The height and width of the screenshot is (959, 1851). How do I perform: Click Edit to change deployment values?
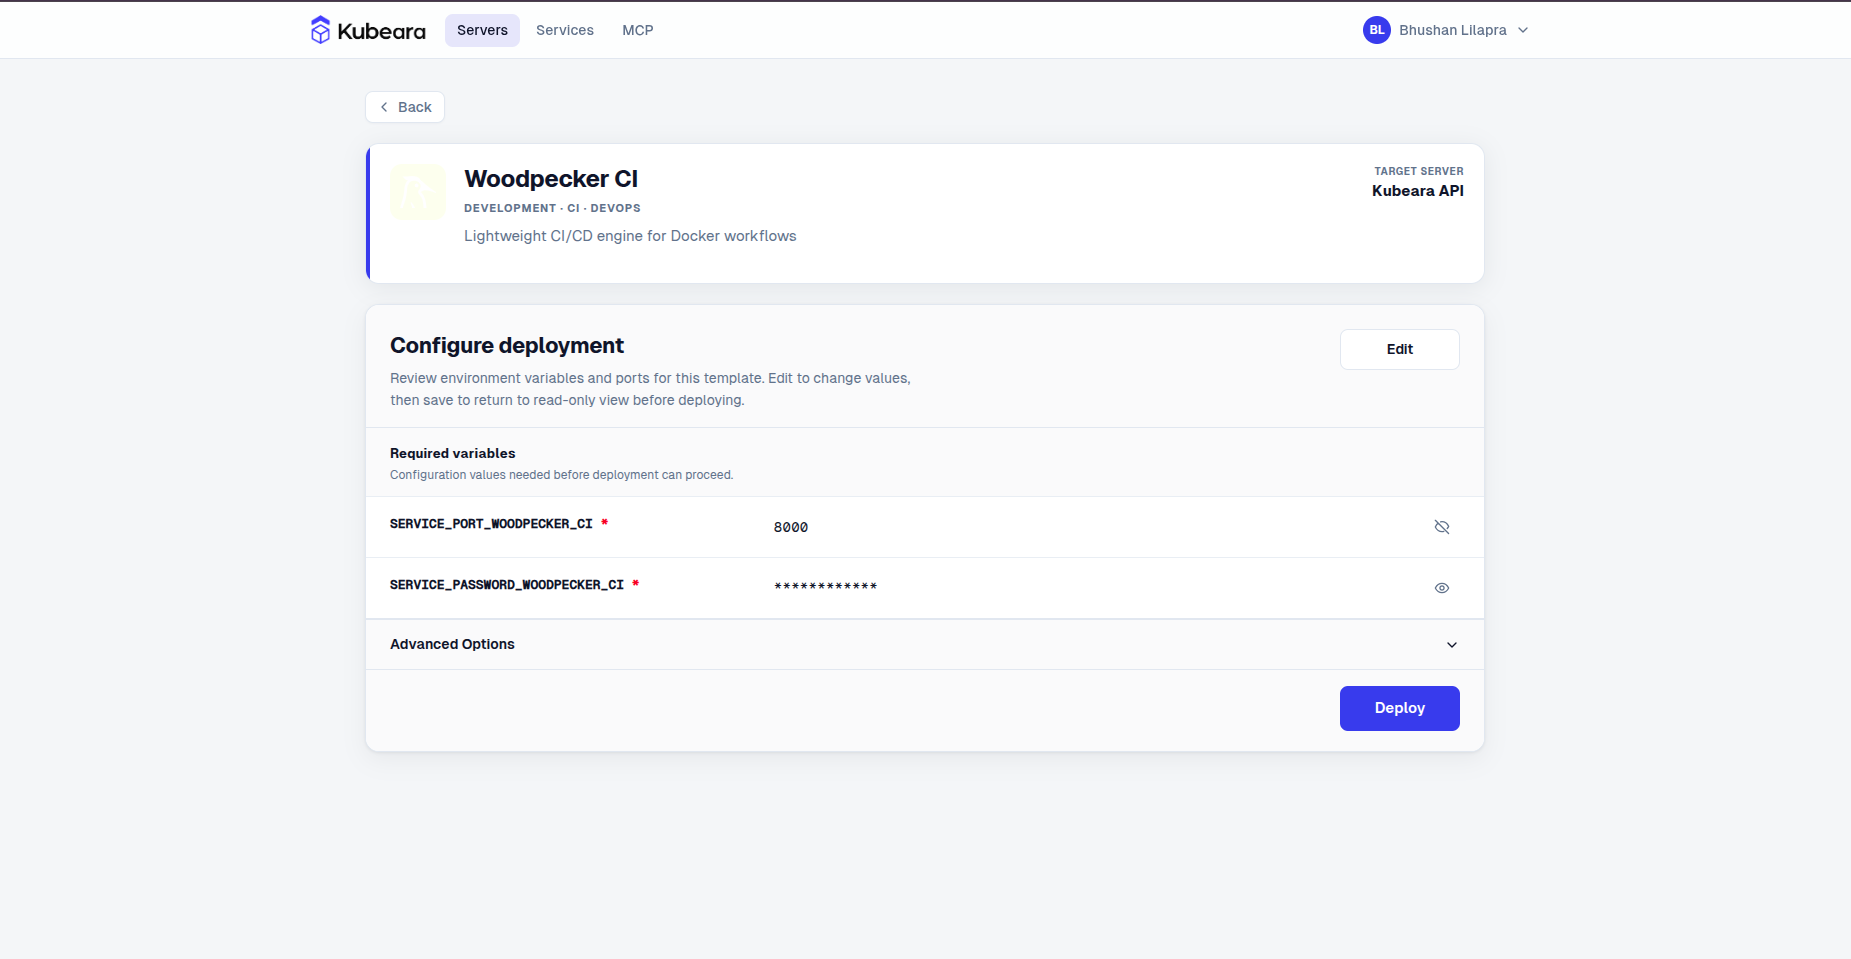coord(1400,349)
